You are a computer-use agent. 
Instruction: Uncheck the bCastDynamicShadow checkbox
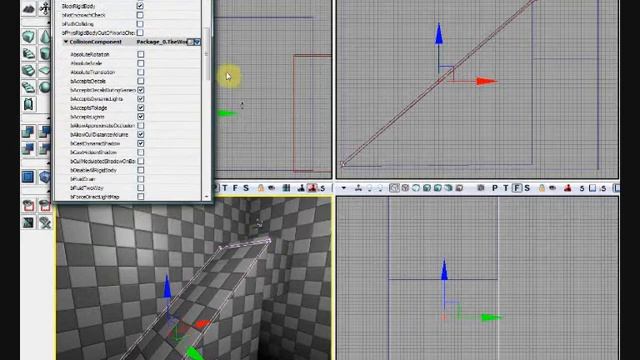point(141,143)
